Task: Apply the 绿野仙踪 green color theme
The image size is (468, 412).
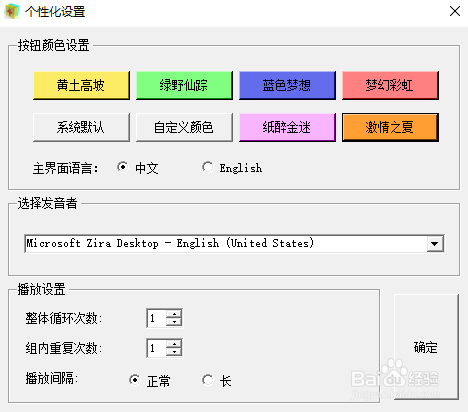Action: click(184, 85)
